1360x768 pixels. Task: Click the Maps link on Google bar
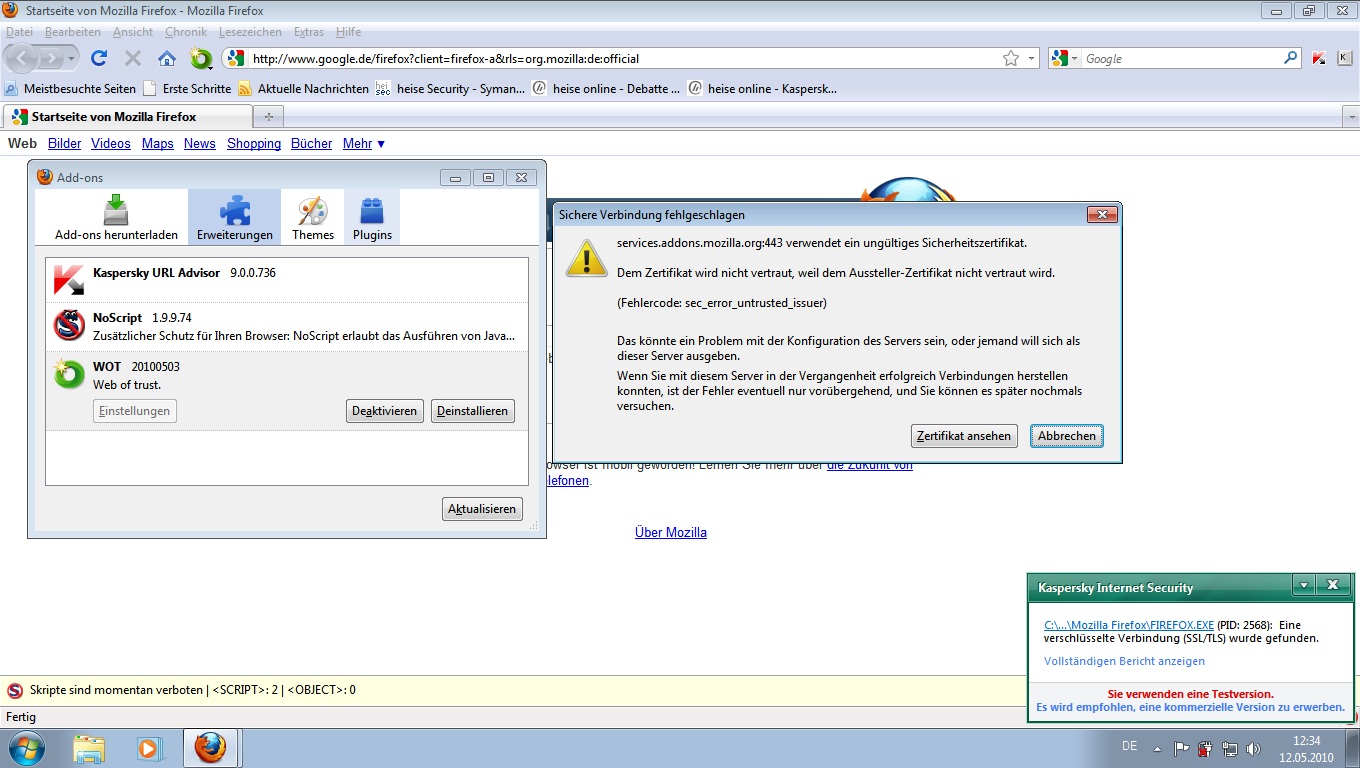point(158,144)
